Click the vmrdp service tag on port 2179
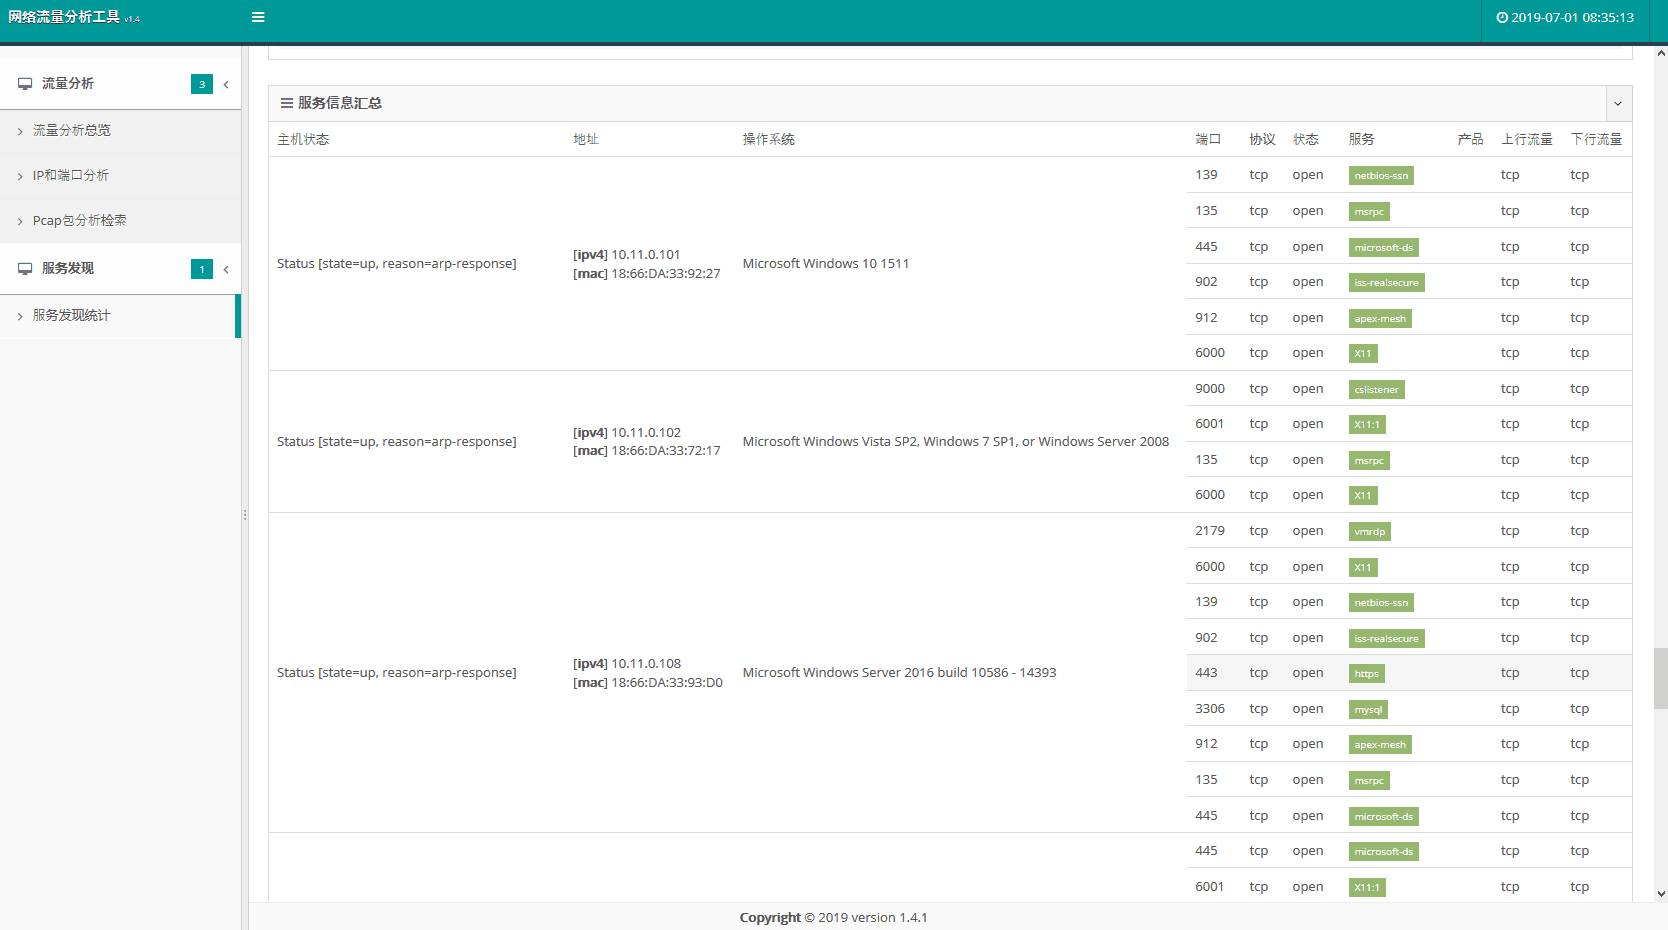The width and height of the screenshot is (1668, 930). 1369,532
